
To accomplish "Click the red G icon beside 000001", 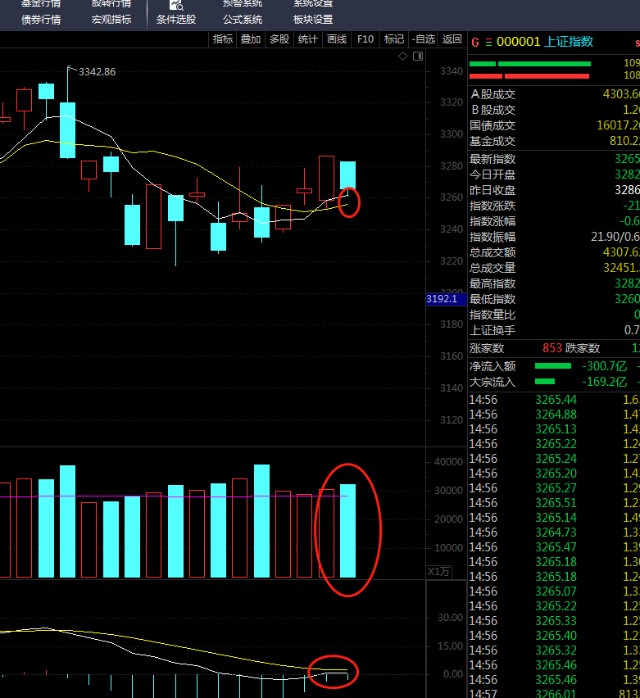I will [x=475, y=42].
